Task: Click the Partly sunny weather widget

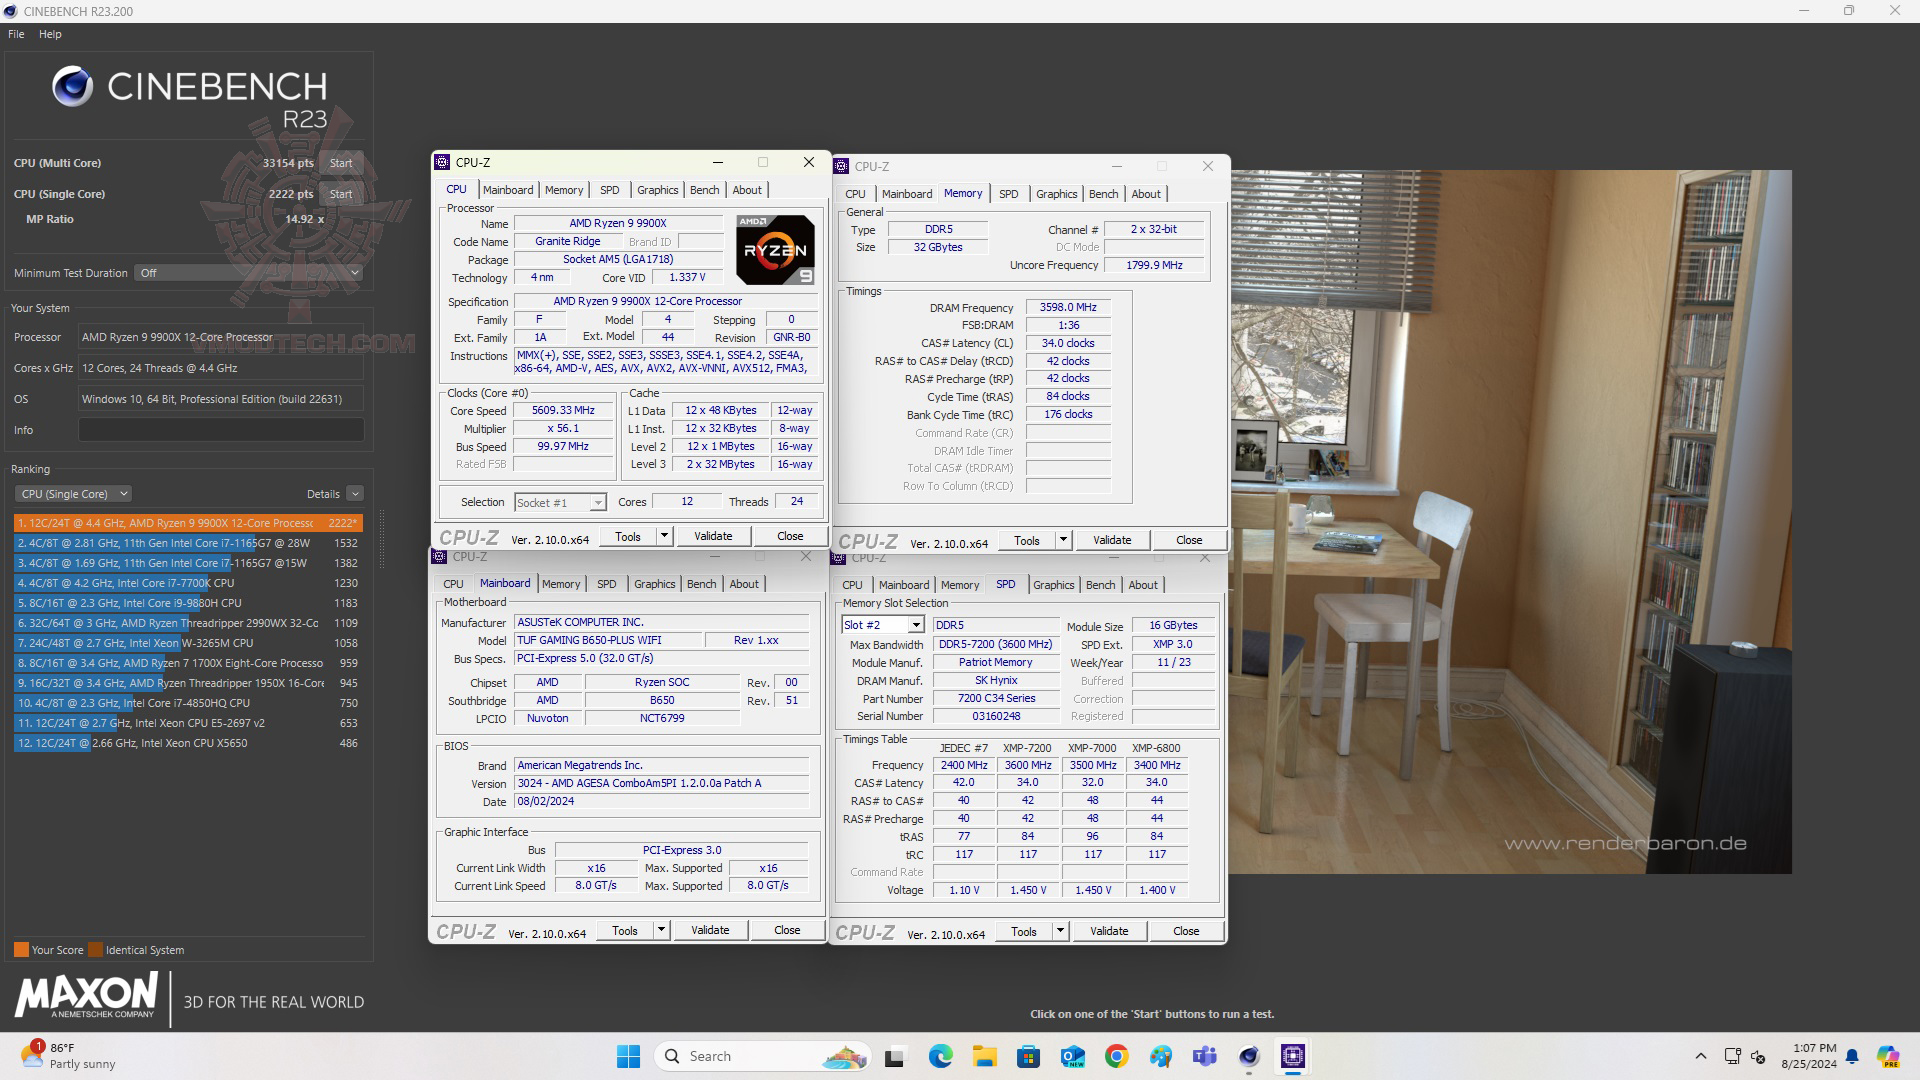Action: pyautogui.click(x=60, y=1057)
